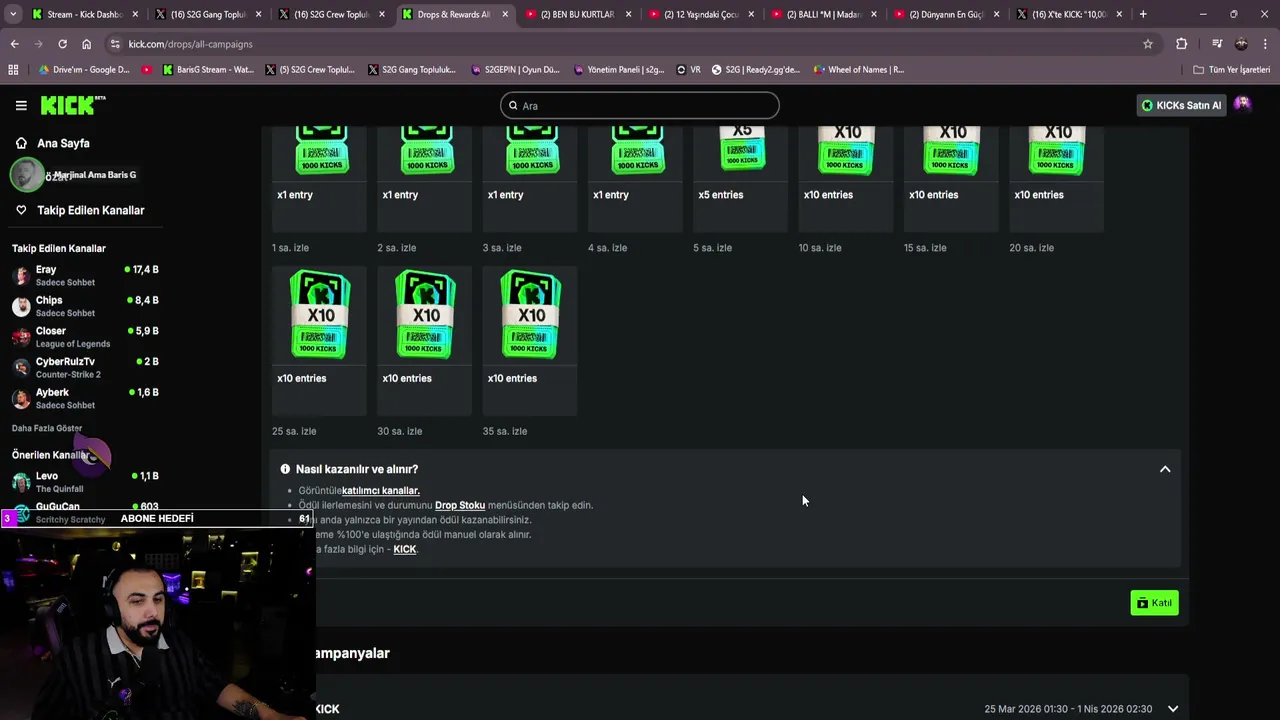Select the 15 sa. izle x10 entries reward
The height and width of the screenshot is (720, 1280).
[951, 178]
